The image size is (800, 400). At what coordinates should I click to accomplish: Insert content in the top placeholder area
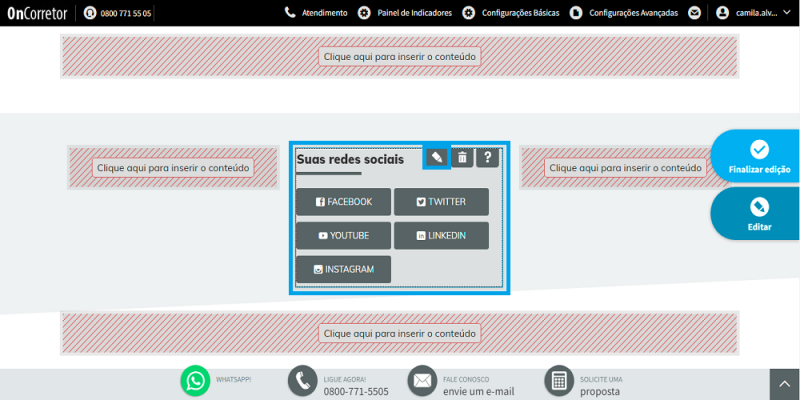[x=399, y=56]
